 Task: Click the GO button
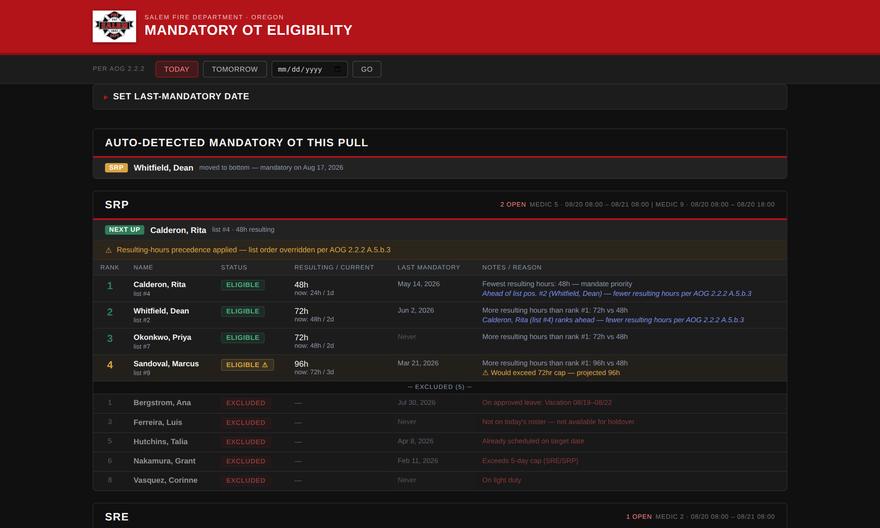[366, 69]
